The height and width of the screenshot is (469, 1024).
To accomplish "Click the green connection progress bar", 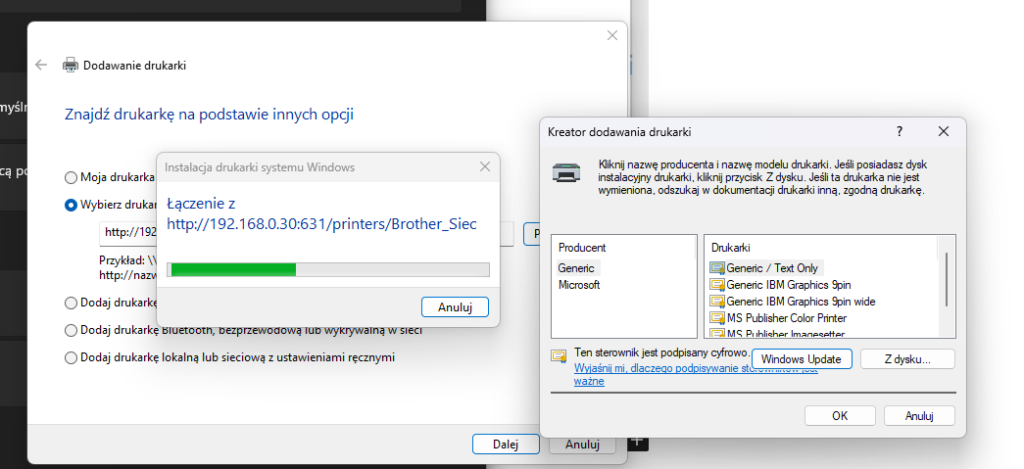I will 328,270.
